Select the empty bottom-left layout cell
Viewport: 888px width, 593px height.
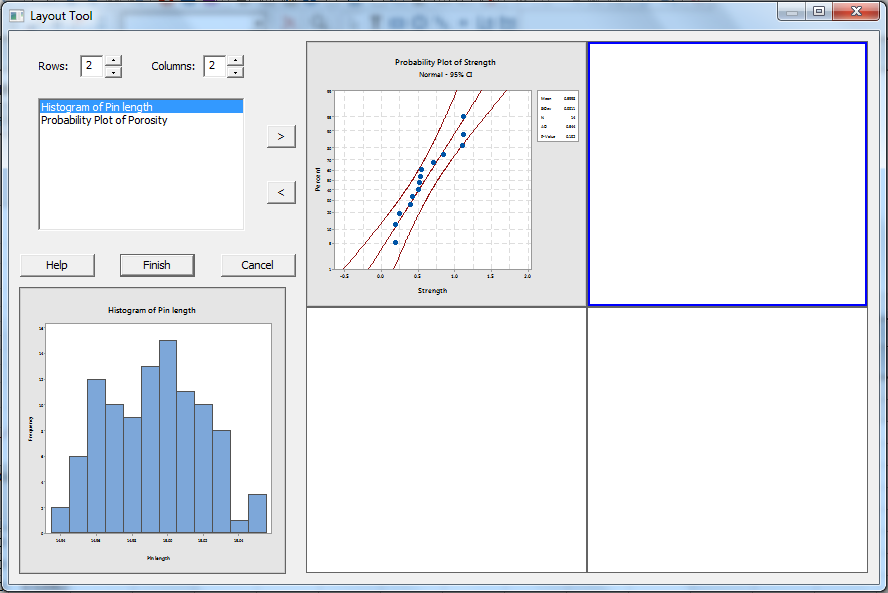(x=446, y=440)
